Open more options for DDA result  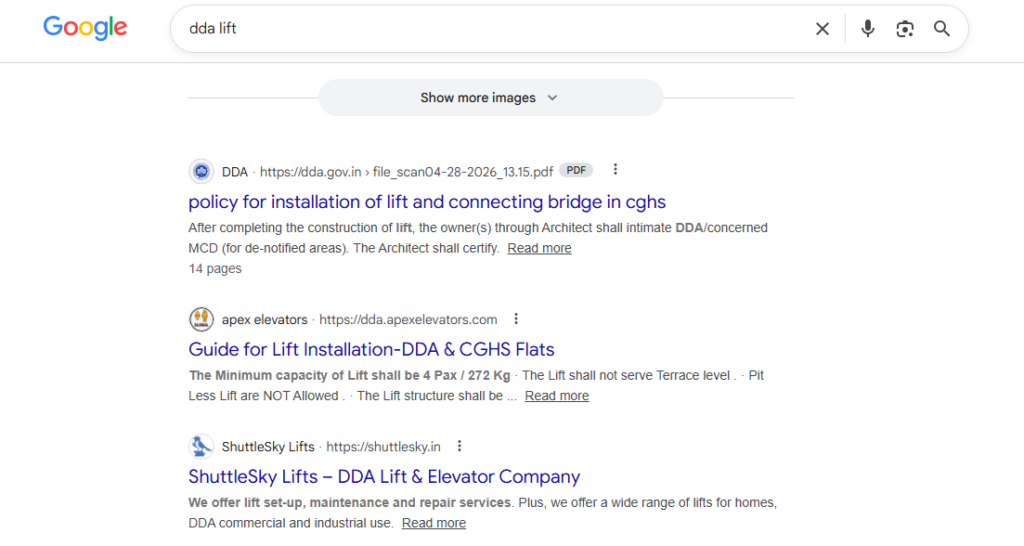pyautogui.click(x=615, y=170)
